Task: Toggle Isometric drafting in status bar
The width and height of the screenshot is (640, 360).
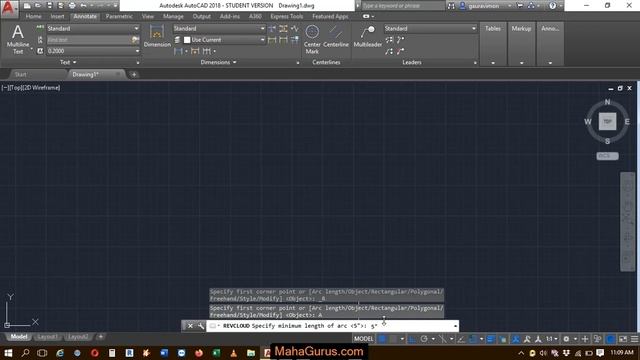Action: pyautogui.click(x=442, y=339)
